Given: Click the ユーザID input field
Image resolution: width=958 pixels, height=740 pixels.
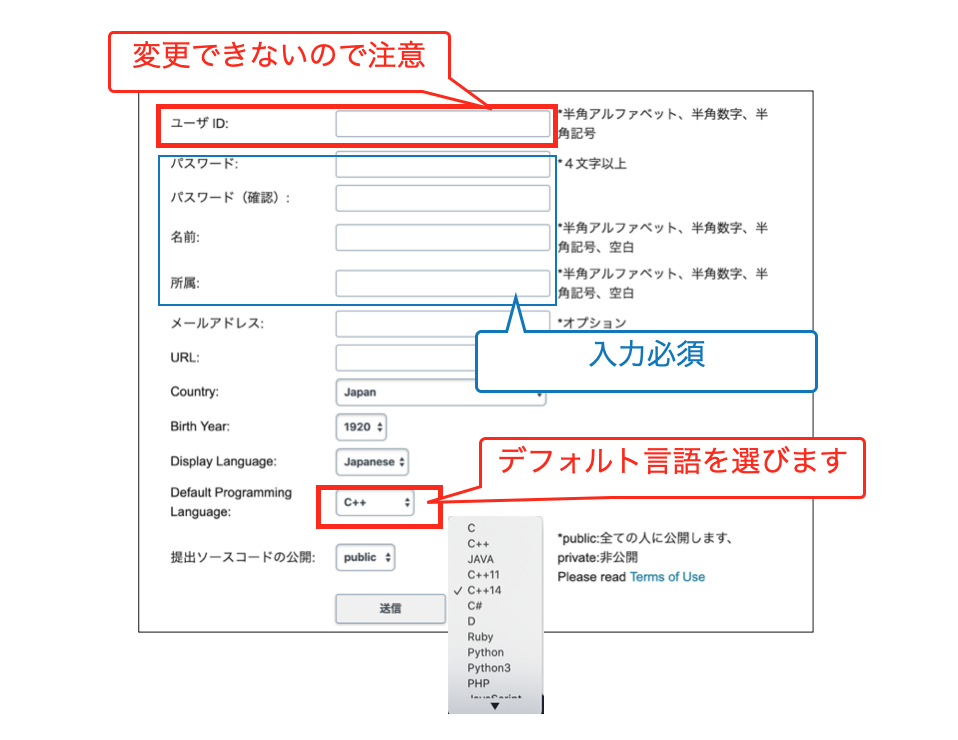Looking at the screenshot, I should click(443, 123).
